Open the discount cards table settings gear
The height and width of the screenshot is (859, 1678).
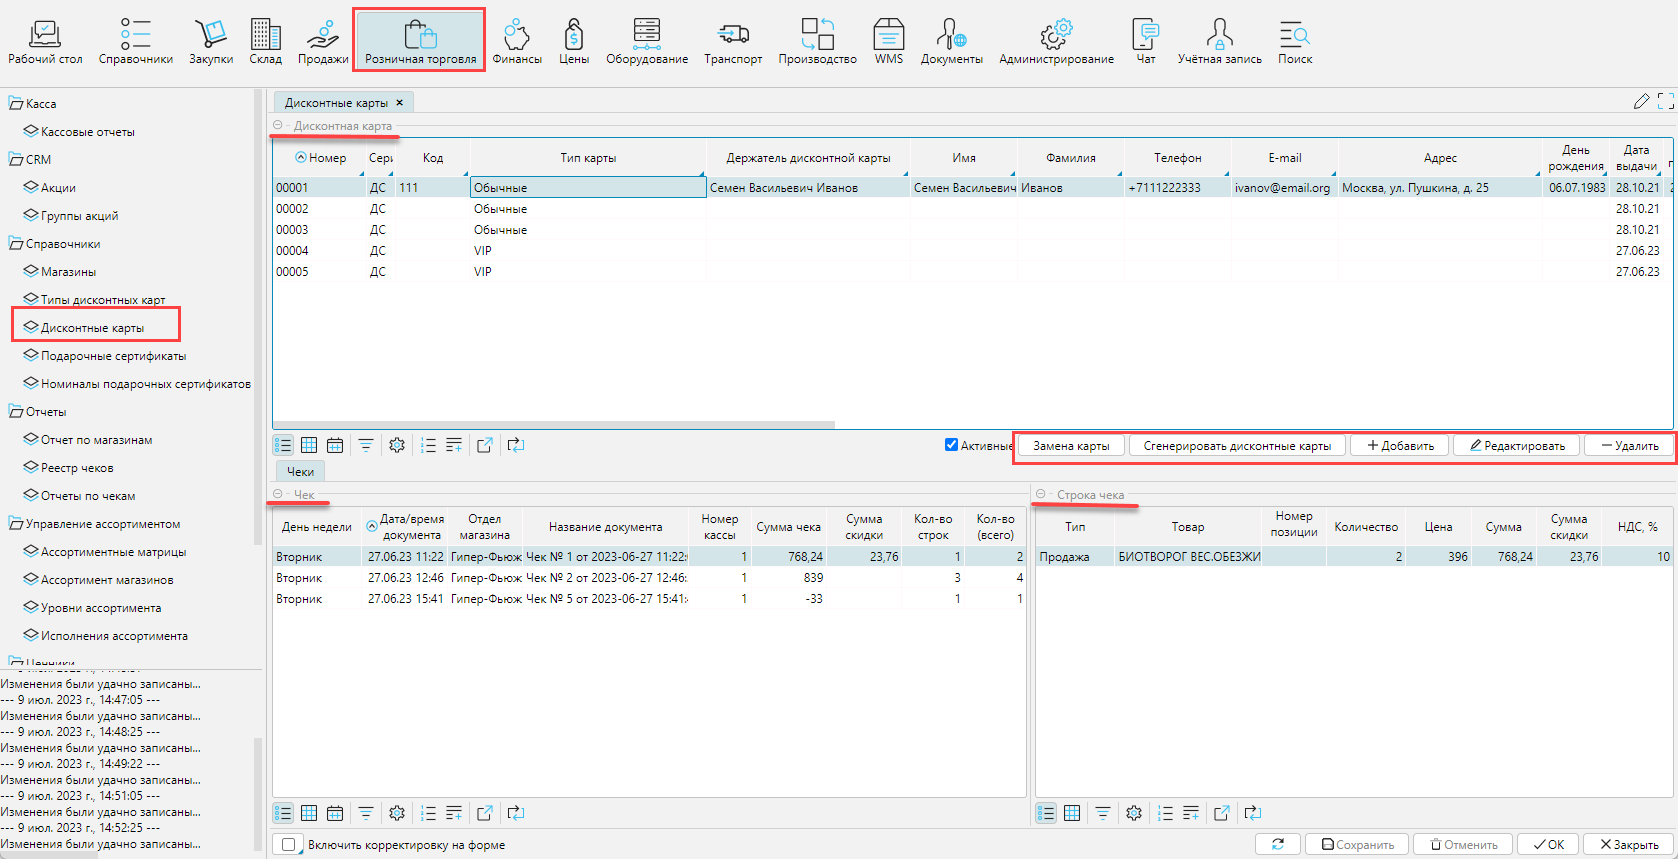click(x=397, y=446)
